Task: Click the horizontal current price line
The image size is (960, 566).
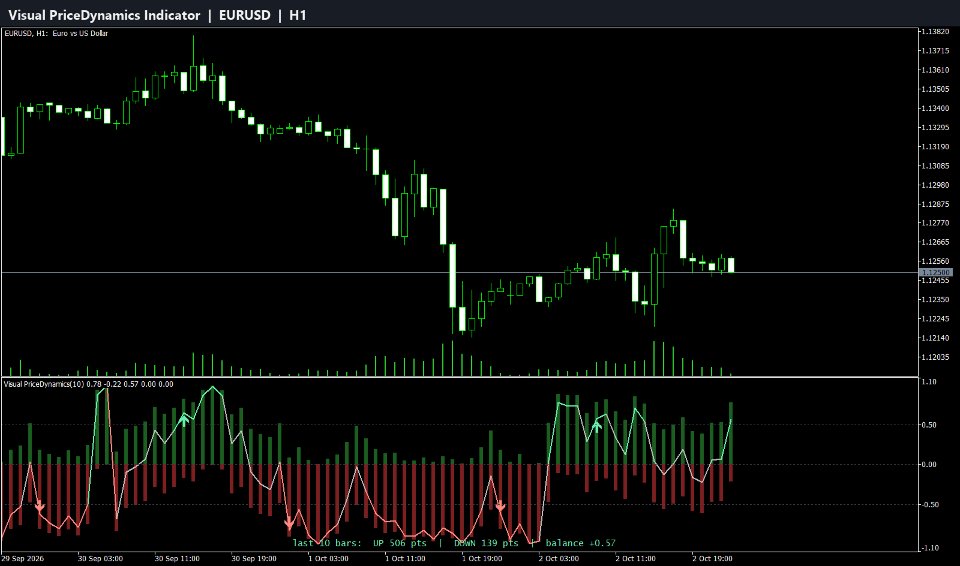Action: point(459,272)
